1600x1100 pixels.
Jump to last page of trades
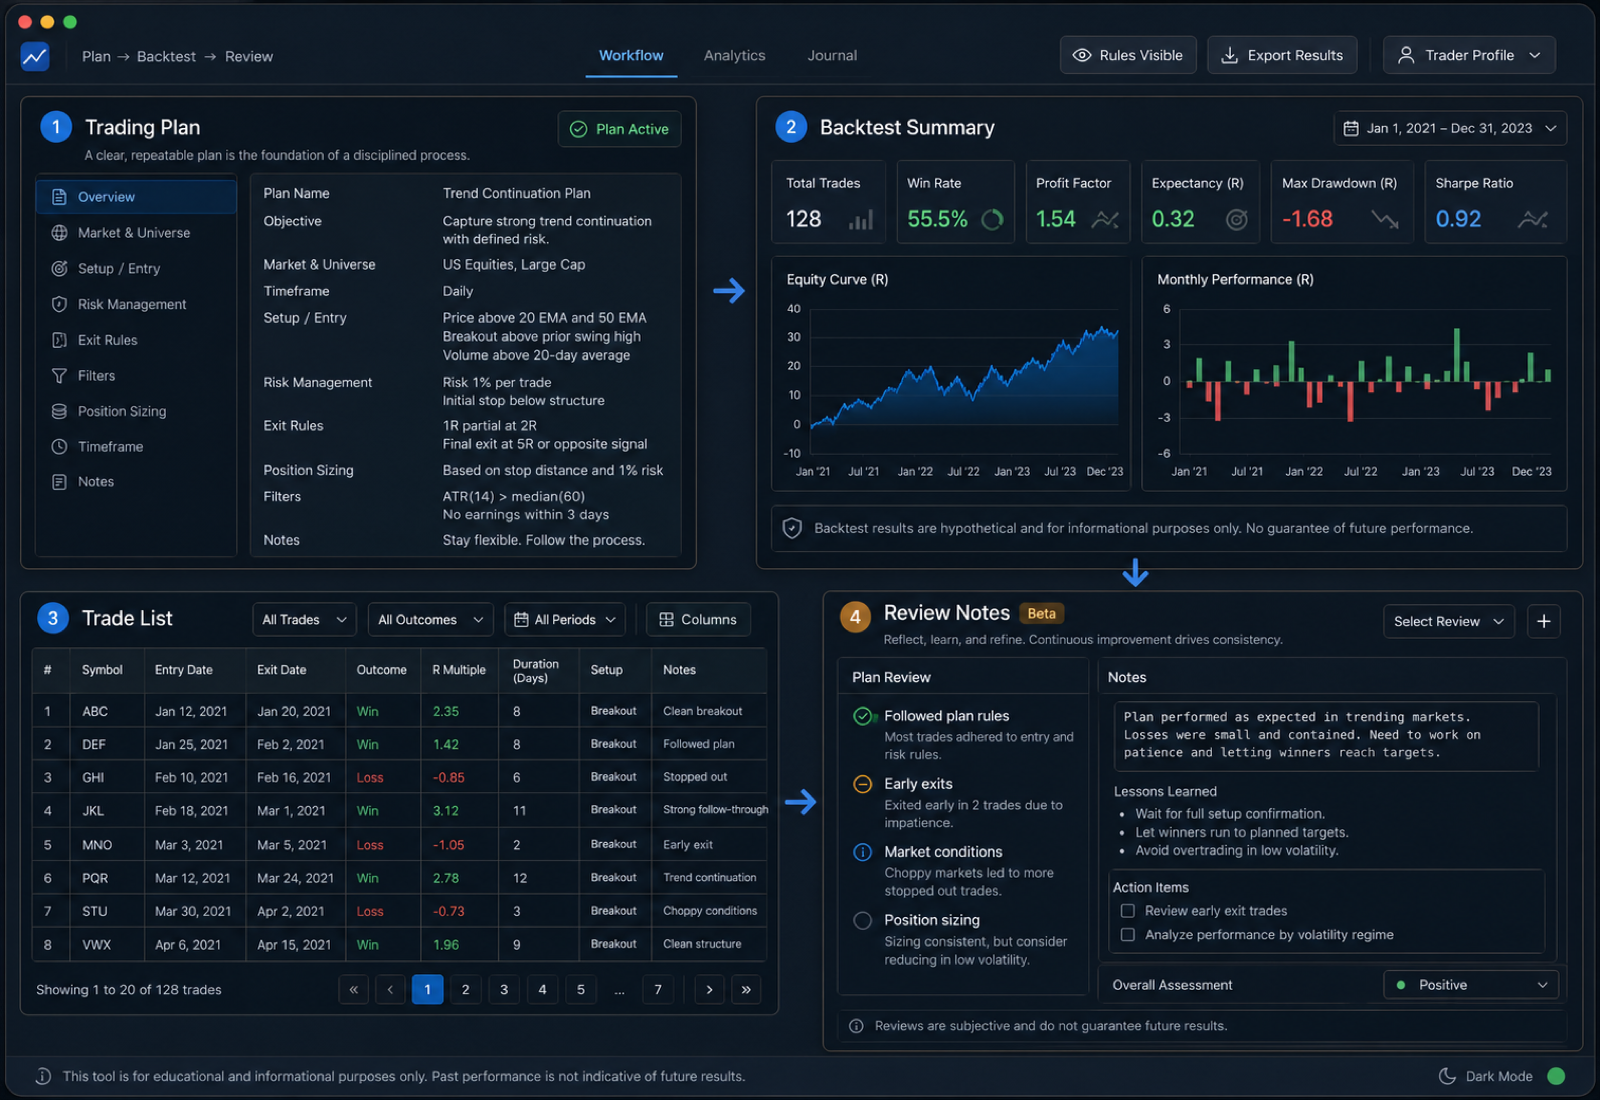(x=746, y=990)
